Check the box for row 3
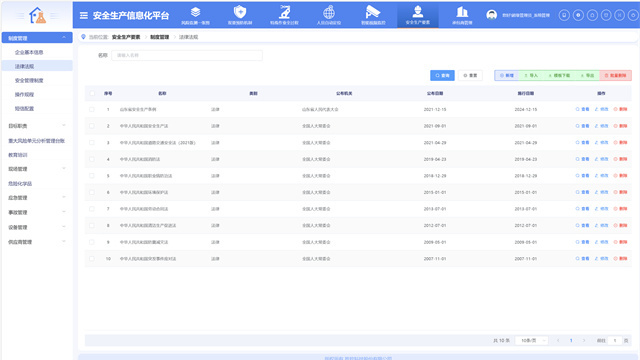The image size is (640, 360). 92,142
